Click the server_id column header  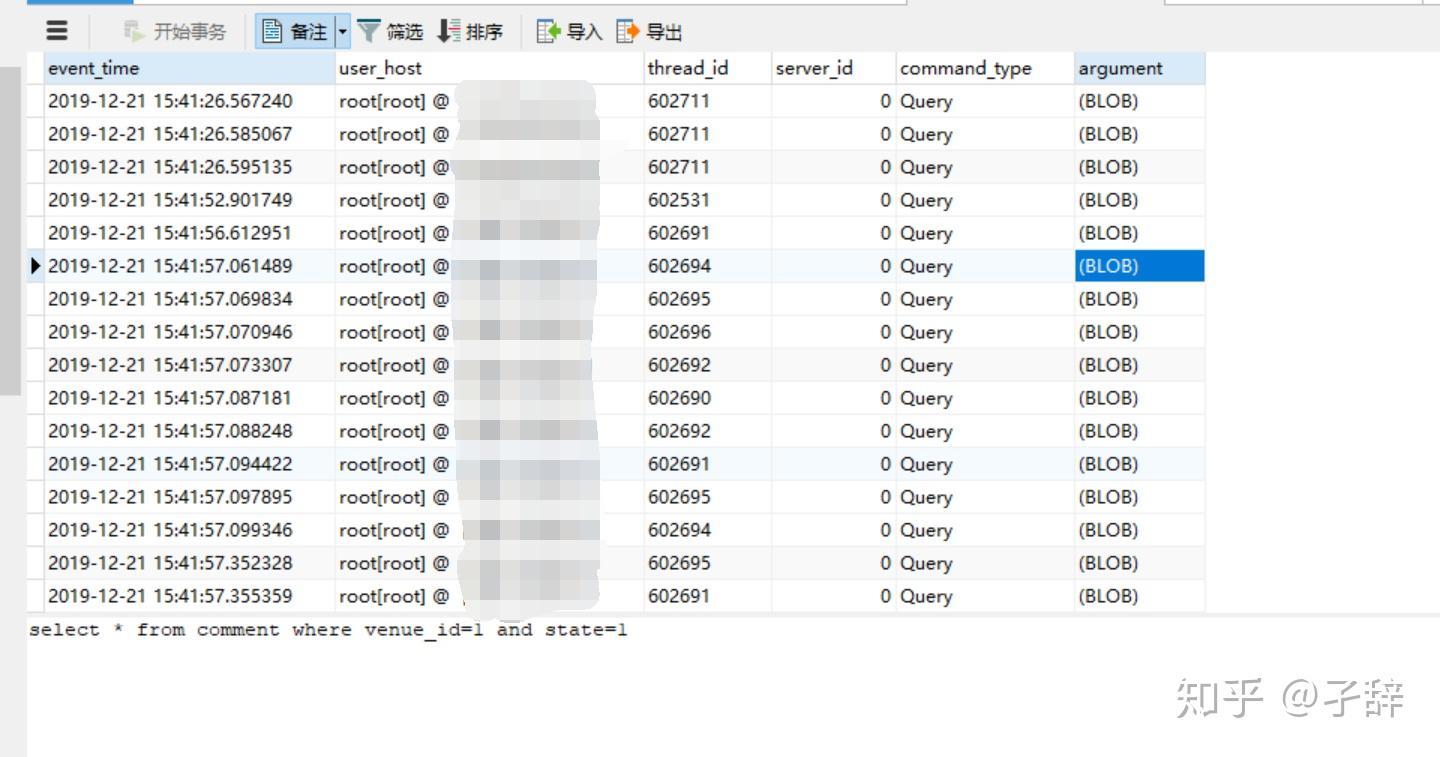click(x=813, y=68)
